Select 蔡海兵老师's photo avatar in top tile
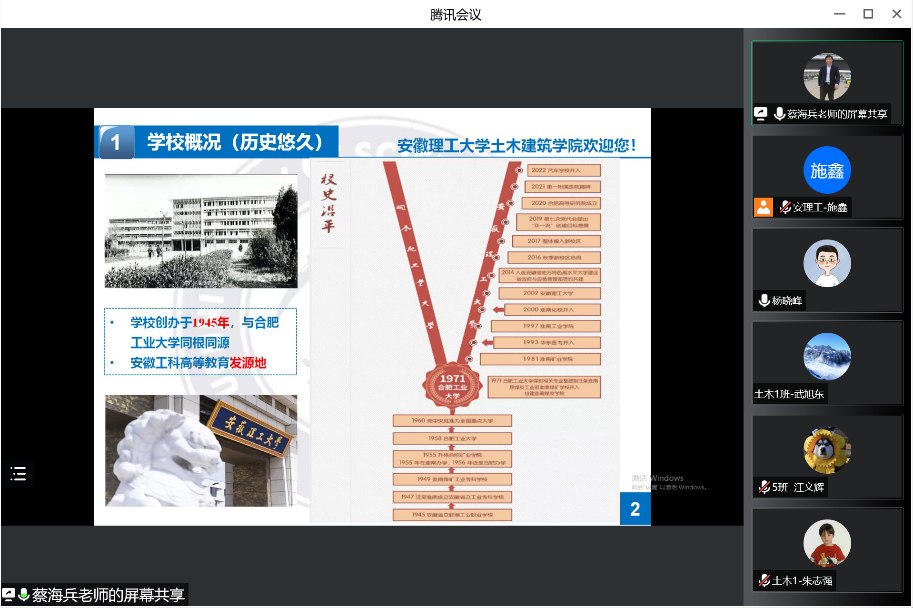The height and width of the screenshot is (608, 913). click(x=827, y=76)
